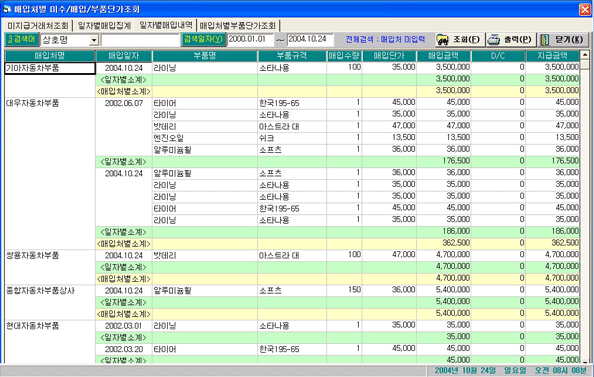Select the 일자별매입내역 tab
Viewport: 594px width, 377px height.
click(x=166, y=25)
